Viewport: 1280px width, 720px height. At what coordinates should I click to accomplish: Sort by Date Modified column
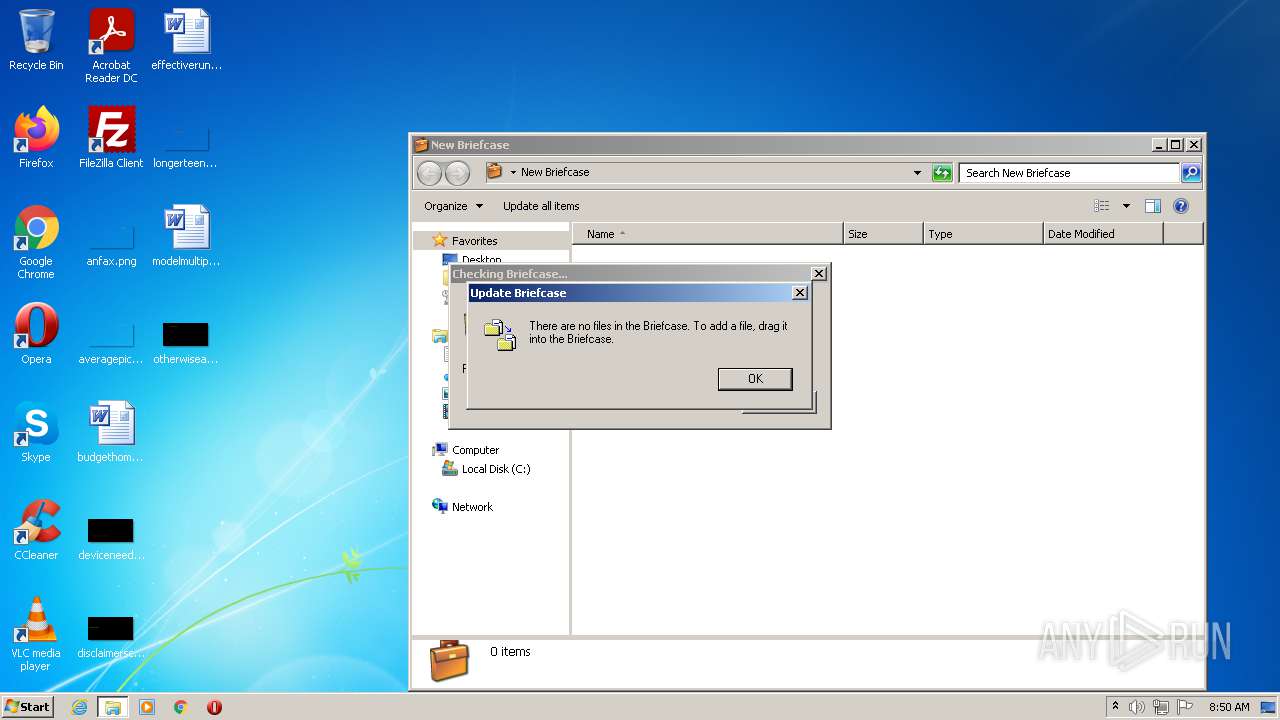1103,234
